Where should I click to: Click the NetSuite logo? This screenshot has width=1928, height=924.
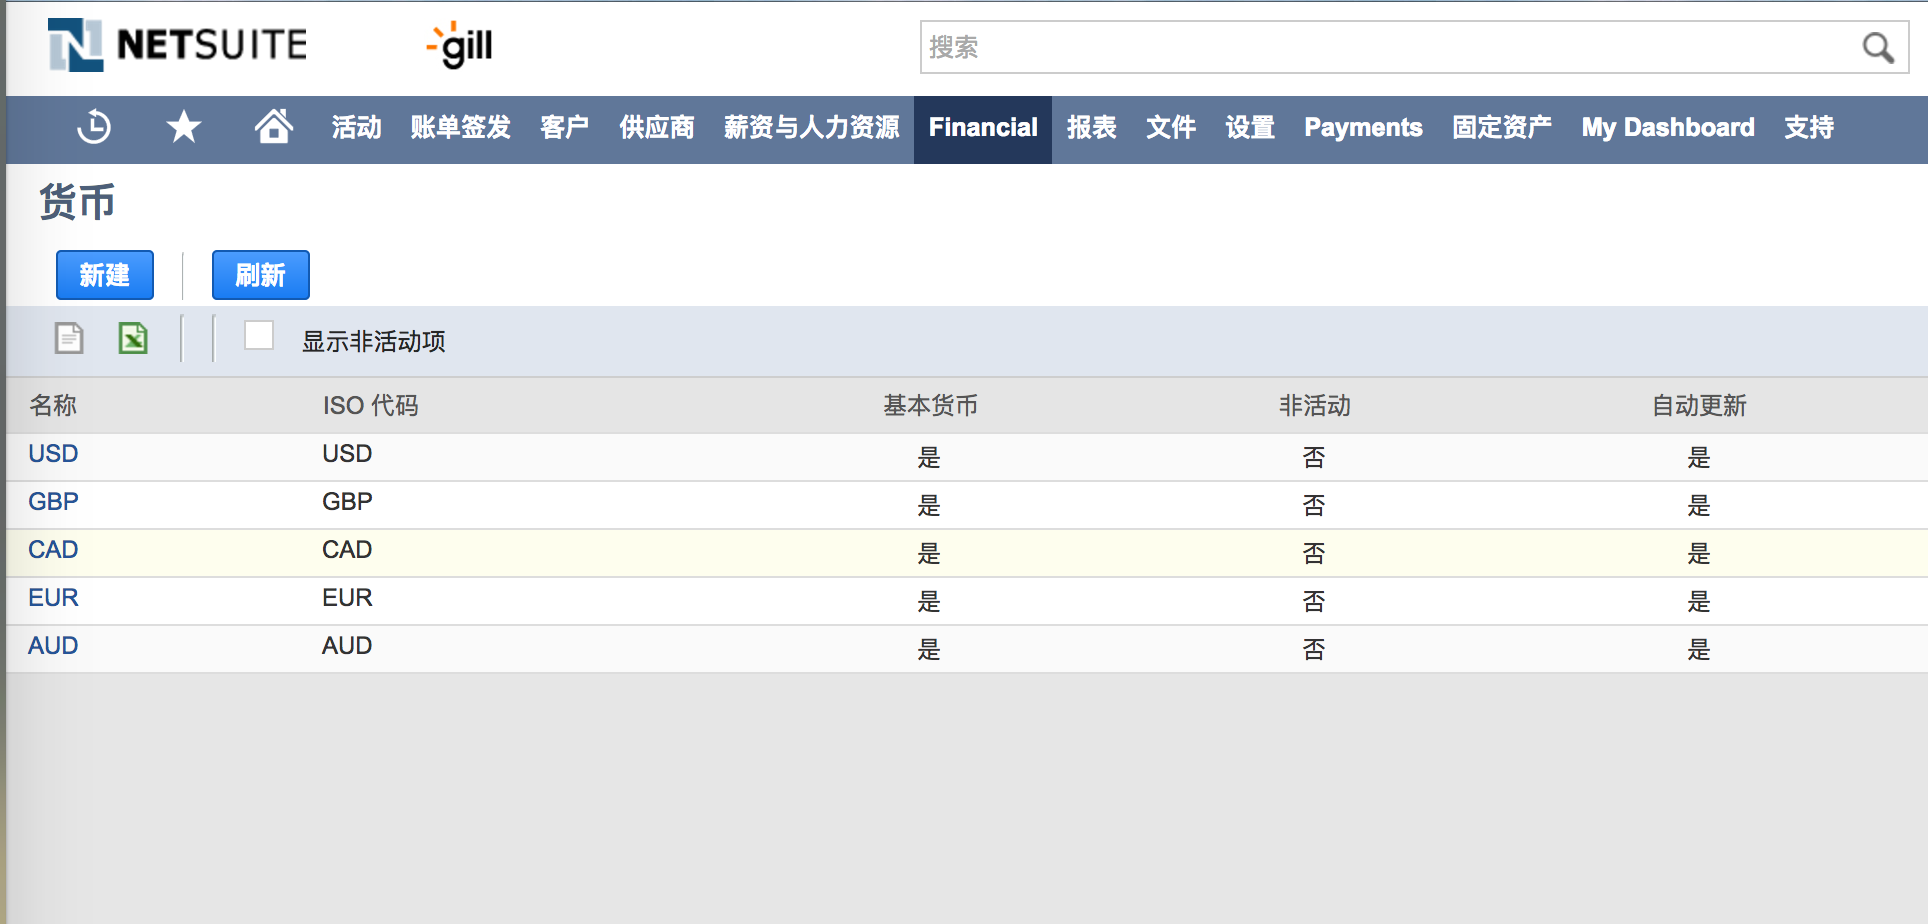coord(178,46)
